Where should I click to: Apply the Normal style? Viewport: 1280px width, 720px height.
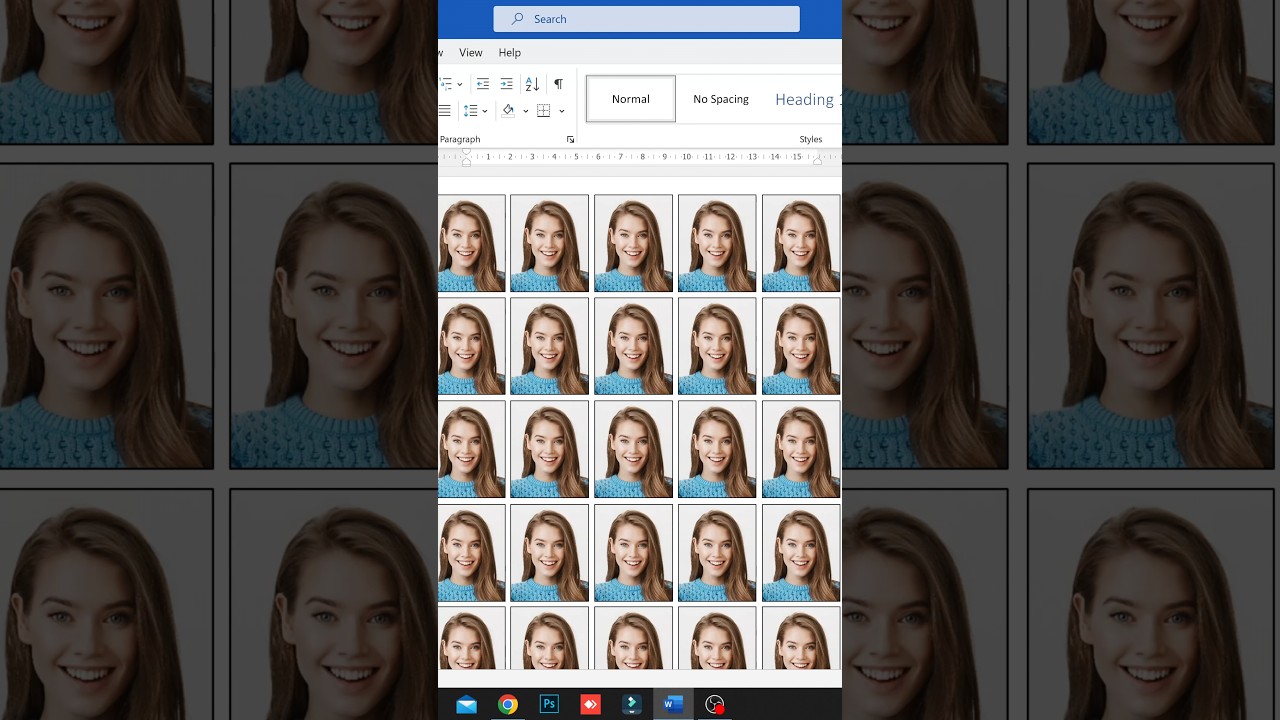(631, 99)
